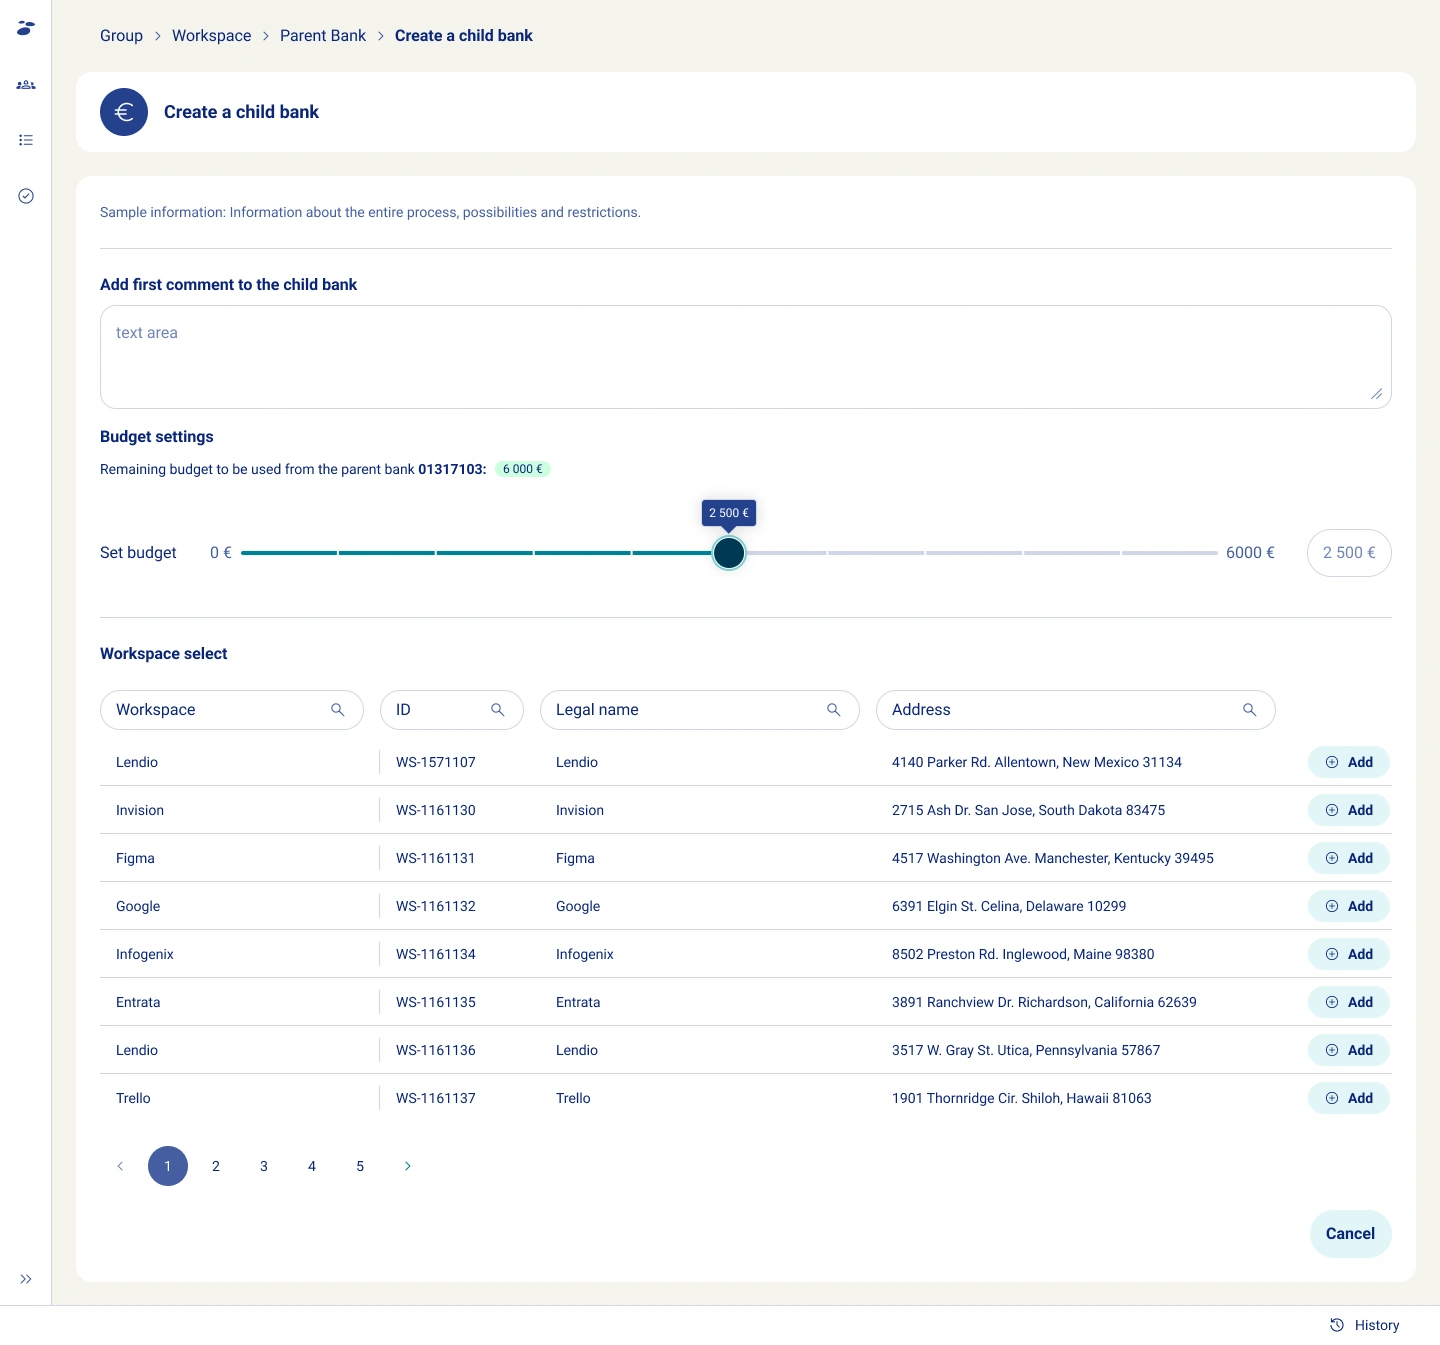This screenshot has width=1440, height=1345.
Task: Click search icon in Workspace filter
Action: [x=338, y=710]
